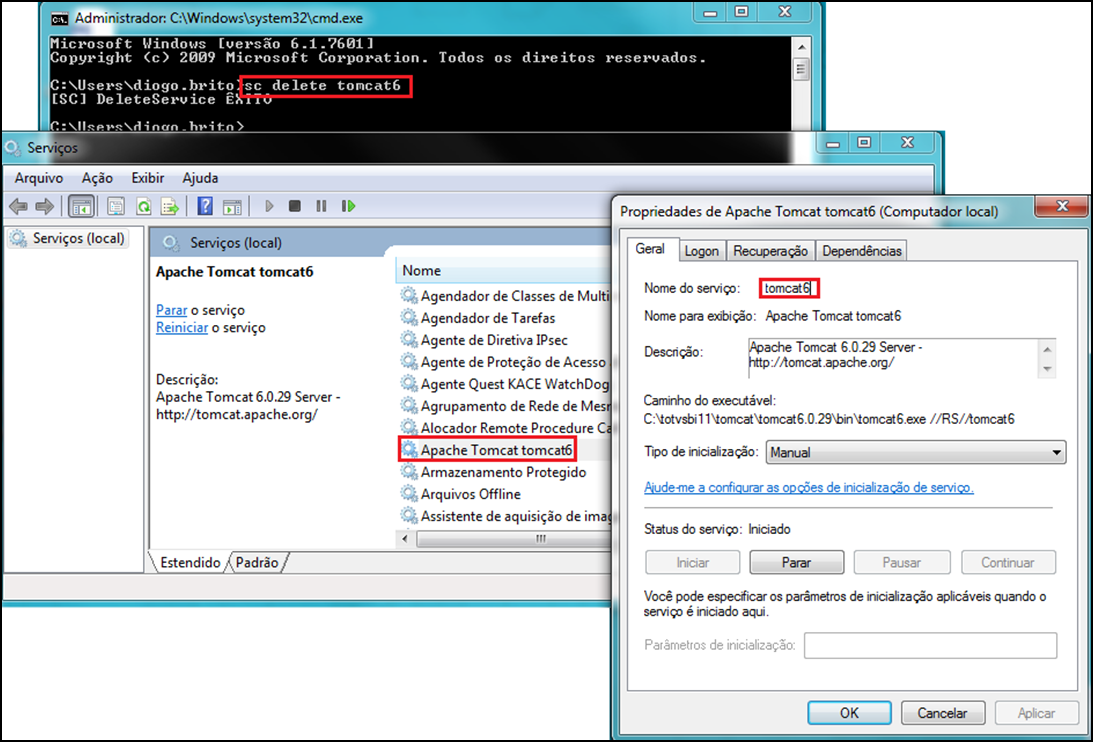Click the Nome column header

pyautogui.click(x=503, y=271)
